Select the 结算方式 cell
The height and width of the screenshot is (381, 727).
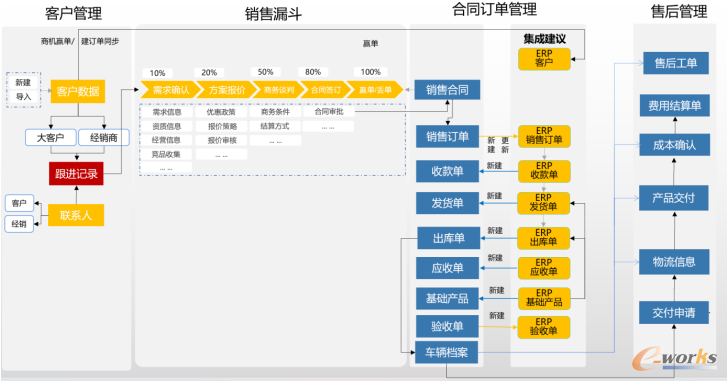[x=275, y=126]
